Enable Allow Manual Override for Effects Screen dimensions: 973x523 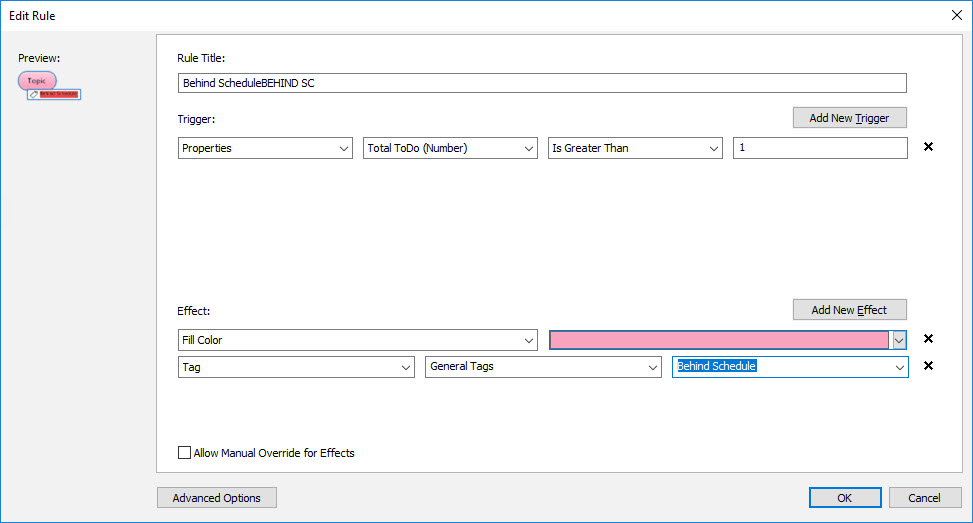[184, 453]
